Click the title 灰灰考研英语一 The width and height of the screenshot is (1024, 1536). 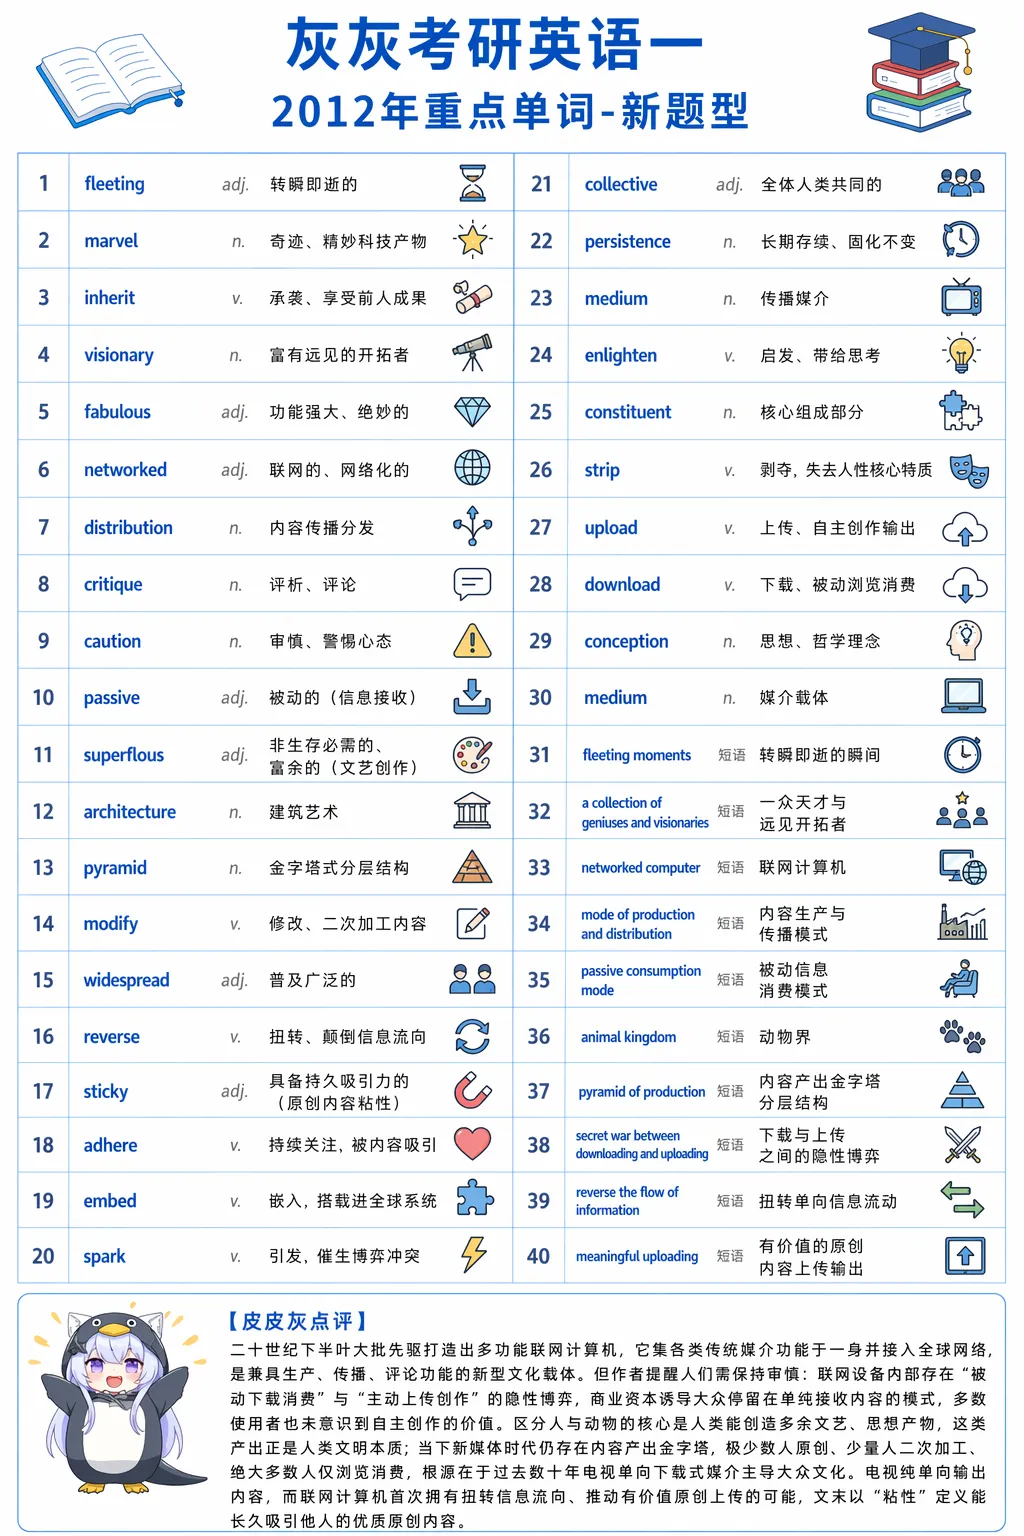click(x=495, y=45)
